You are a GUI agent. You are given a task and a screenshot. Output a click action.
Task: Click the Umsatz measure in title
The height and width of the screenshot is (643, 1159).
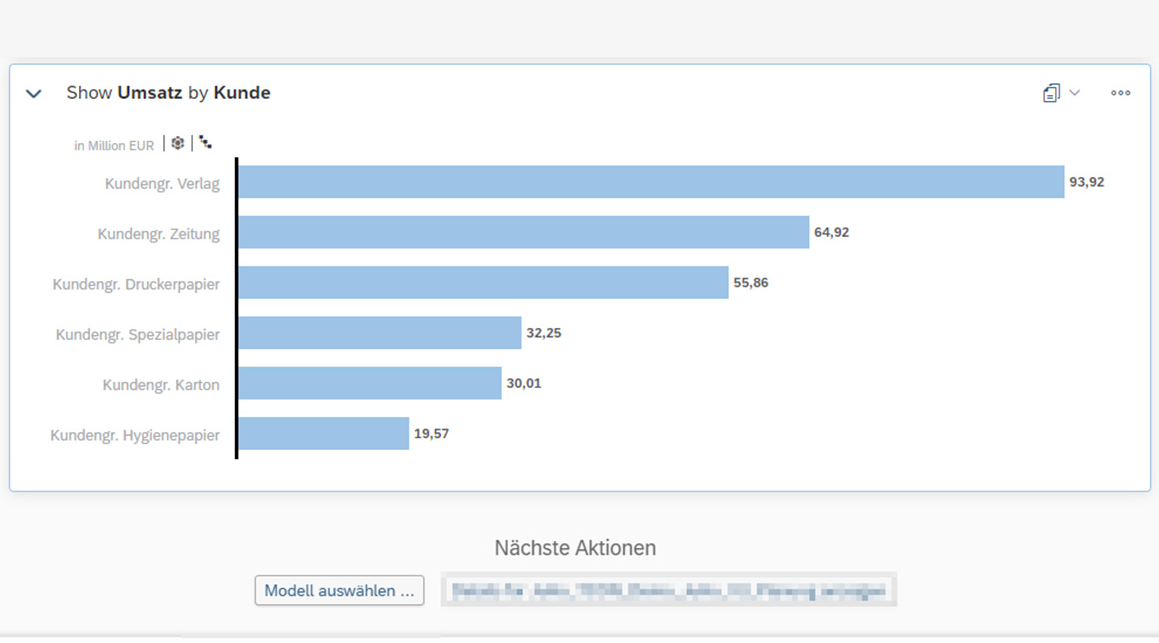click(150, 93)
